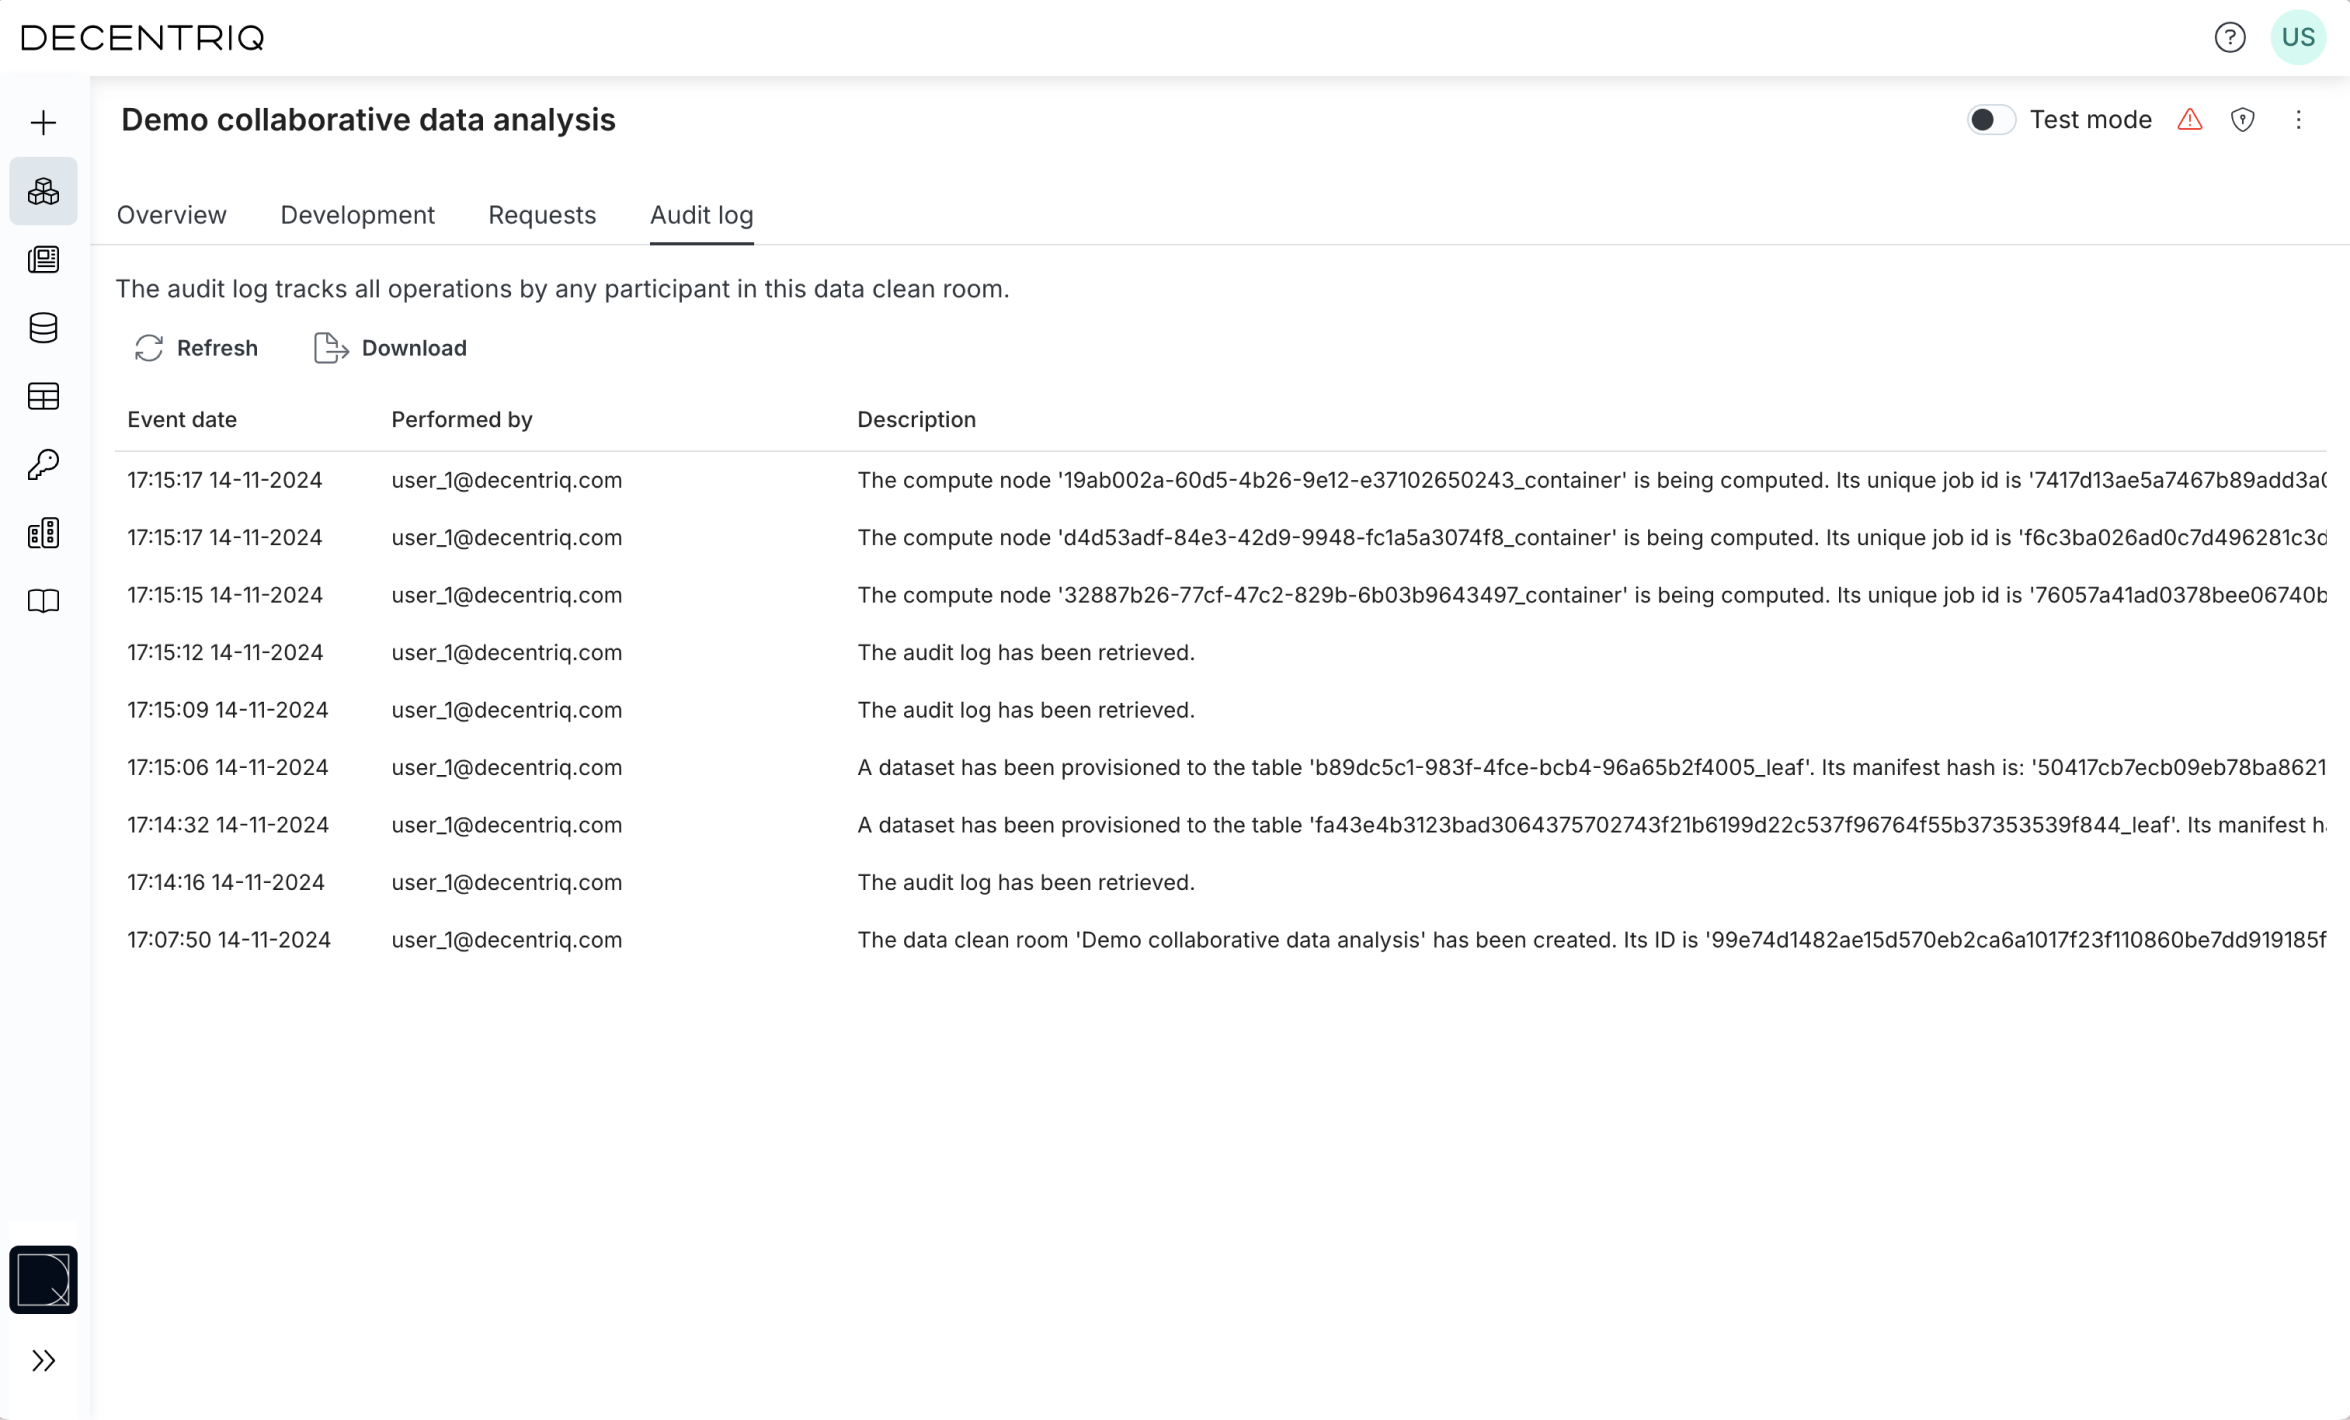
Task: Open the three-dot options menu
Action: (2298, 120)
